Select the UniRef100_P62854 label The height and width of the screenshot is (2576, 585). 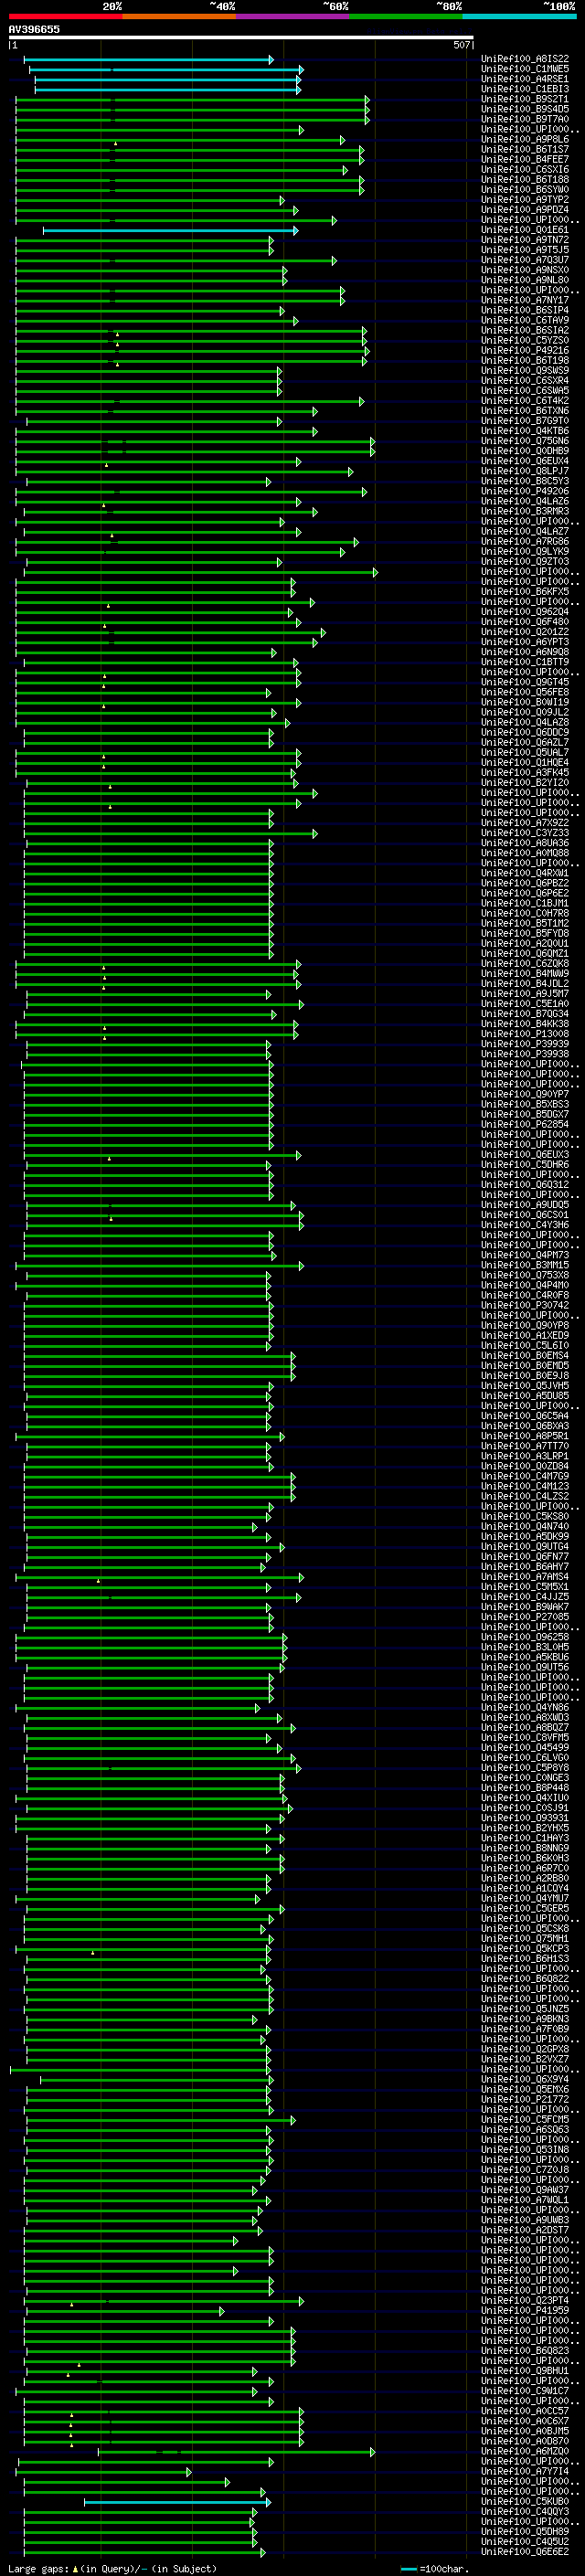point(525,1125)
